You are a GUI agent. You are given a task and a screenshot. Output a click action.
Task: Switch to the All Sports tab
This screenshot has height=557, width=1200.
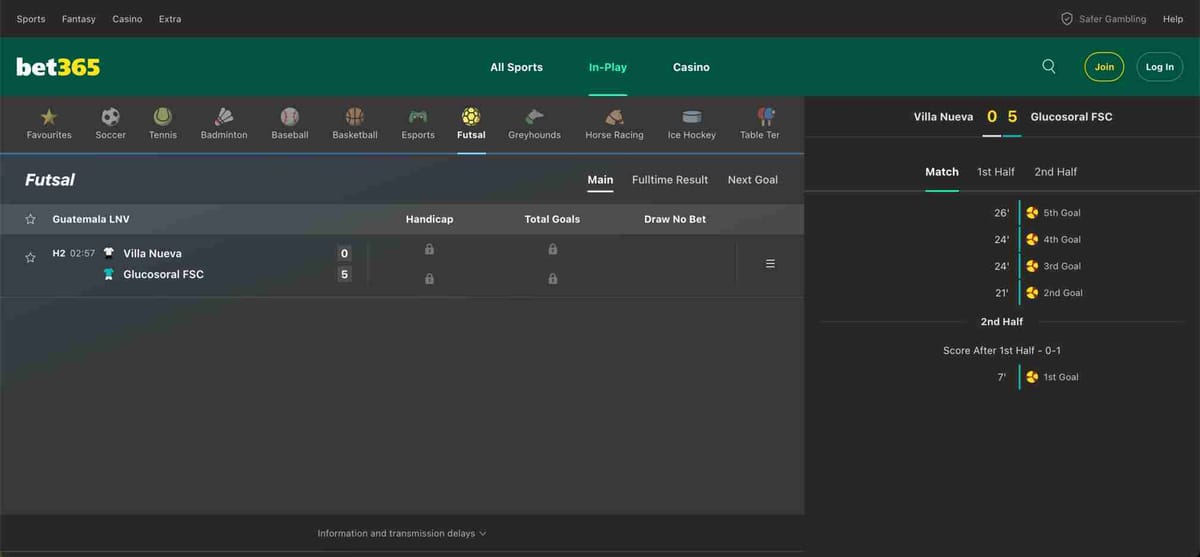pyautogui.click(x=516, y=67)
